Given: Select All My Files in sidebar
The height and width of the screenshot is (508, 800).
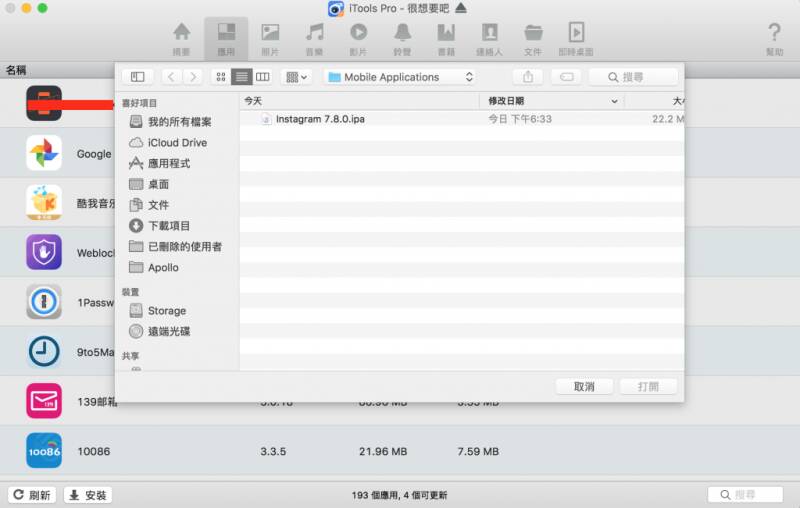Looking at the screenshot, I should (x=170, y=122).
